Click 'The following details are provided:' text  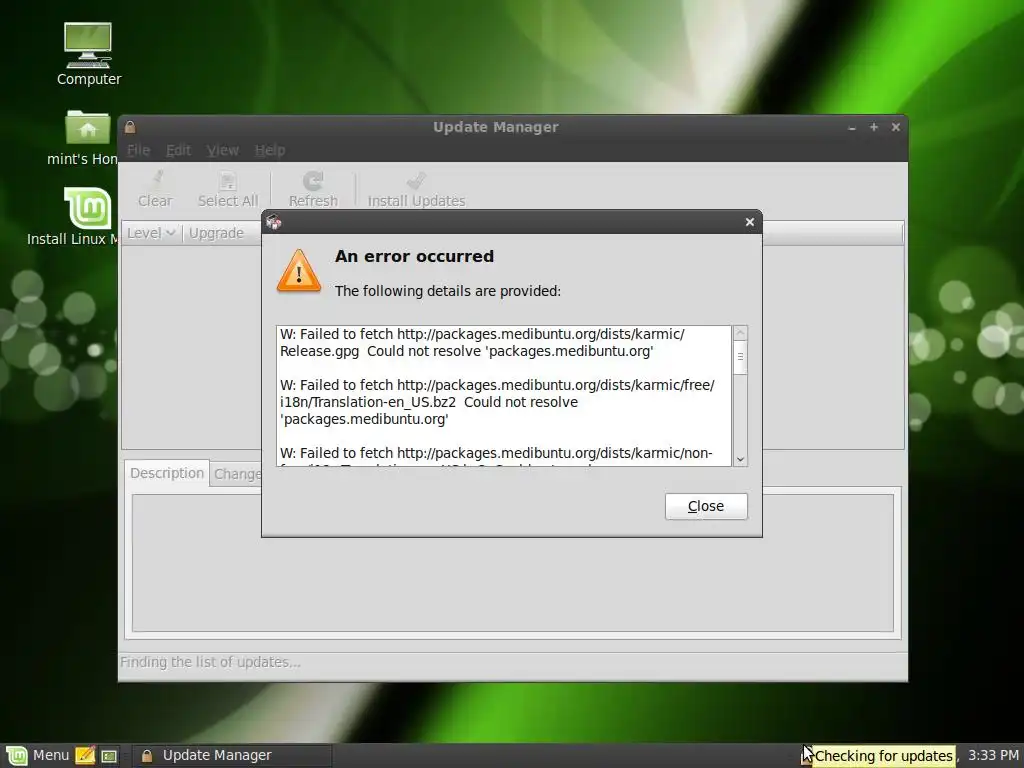[448, 291]
